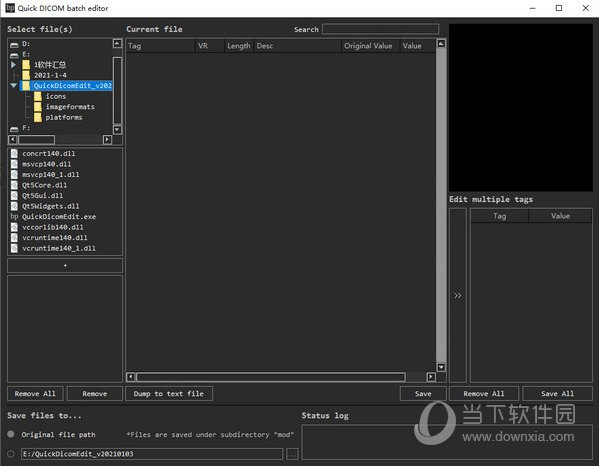Click the icons folder icon
Viewport: 599px width, 466px height.
coord(38,96)
